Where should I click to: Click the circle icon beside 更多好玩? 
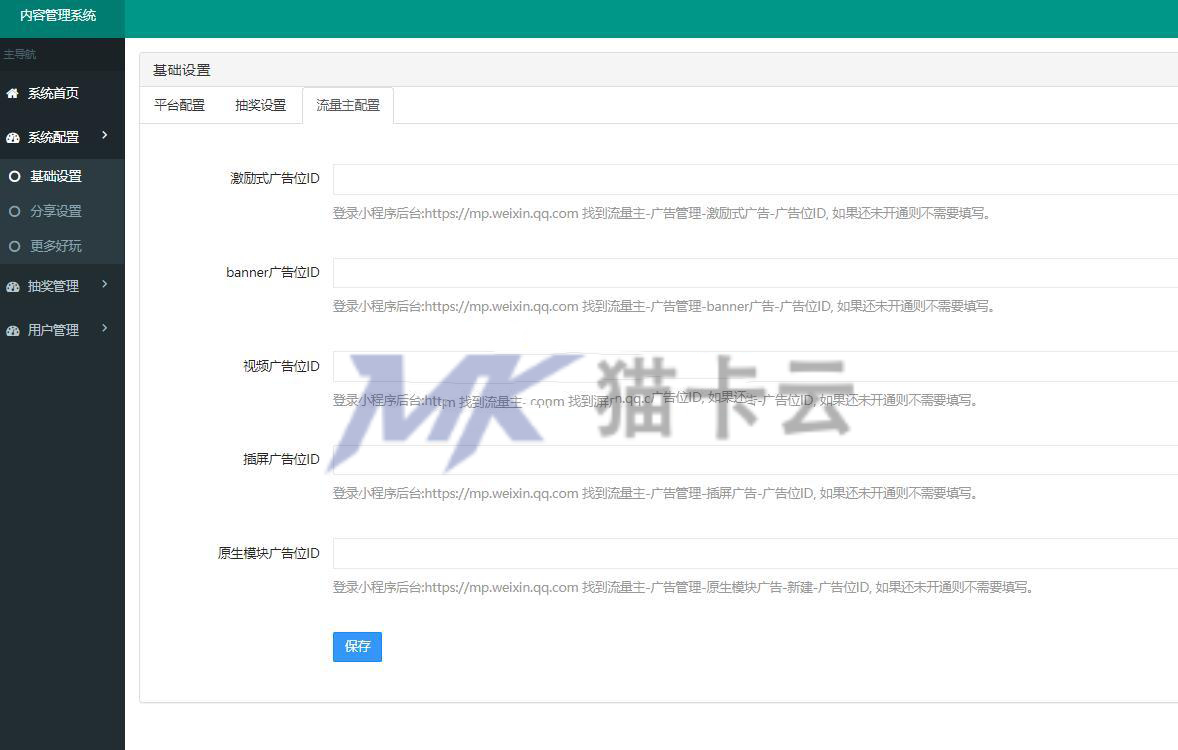(14, 246)
